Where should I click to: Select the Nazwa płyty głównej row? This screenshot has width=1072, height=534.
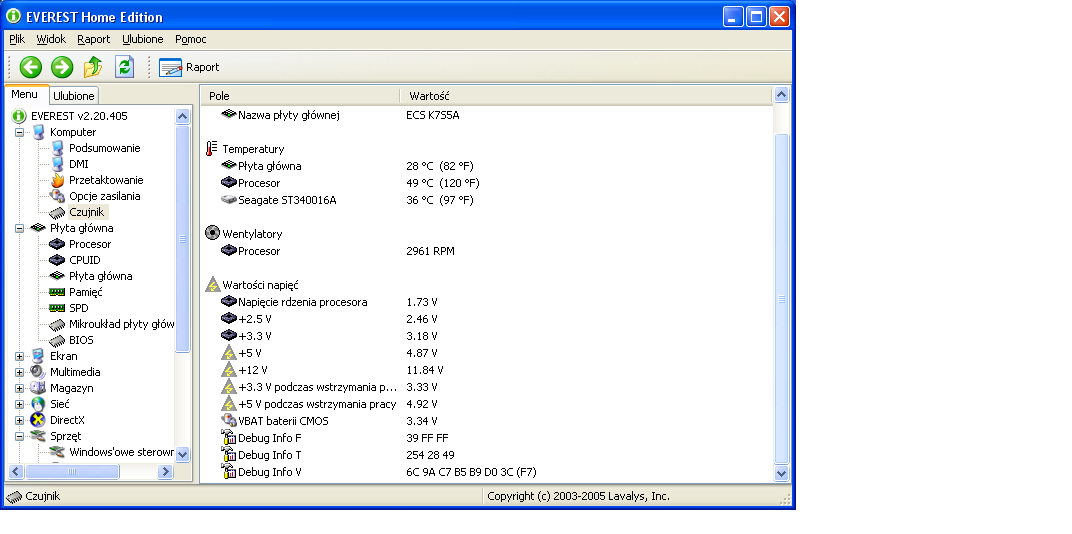tap(486, 115)
